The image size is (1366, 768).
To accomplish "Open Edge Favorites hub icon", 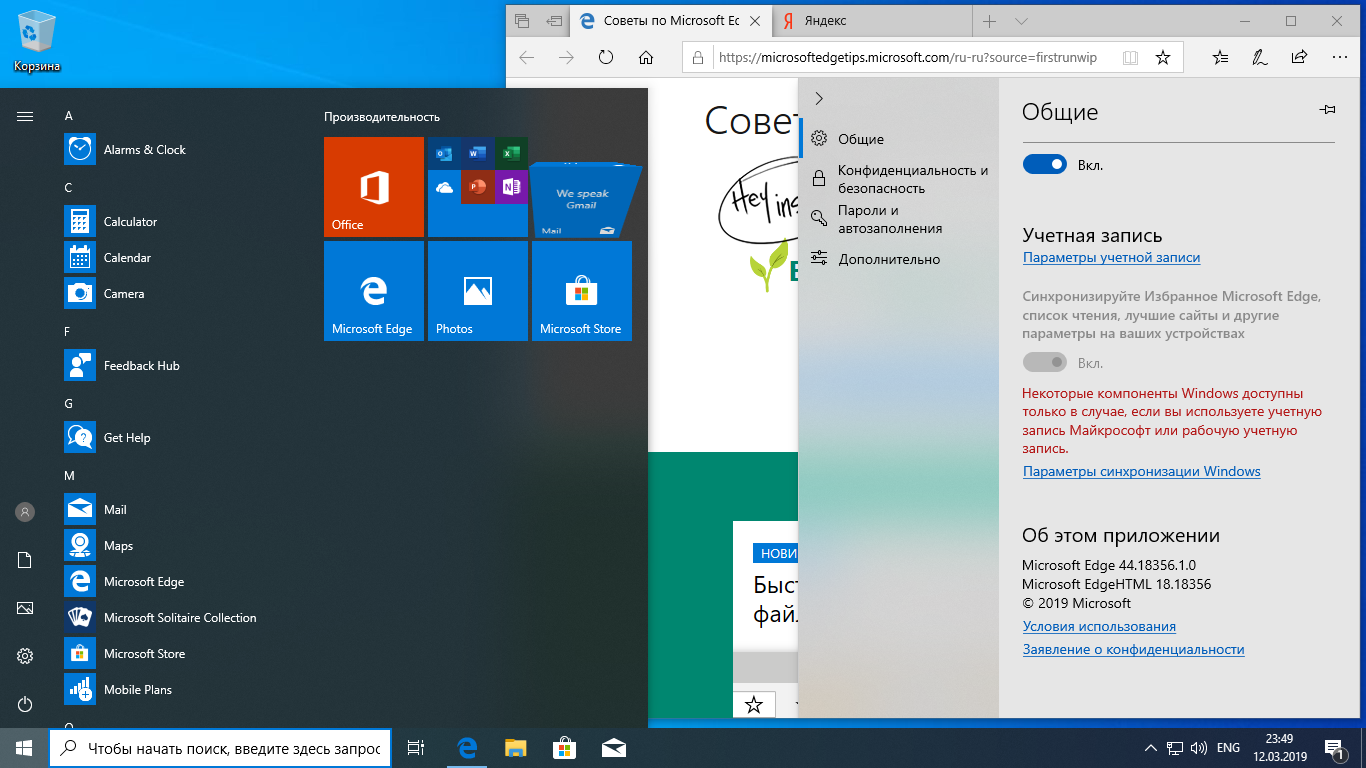I will coord(1220,57).
